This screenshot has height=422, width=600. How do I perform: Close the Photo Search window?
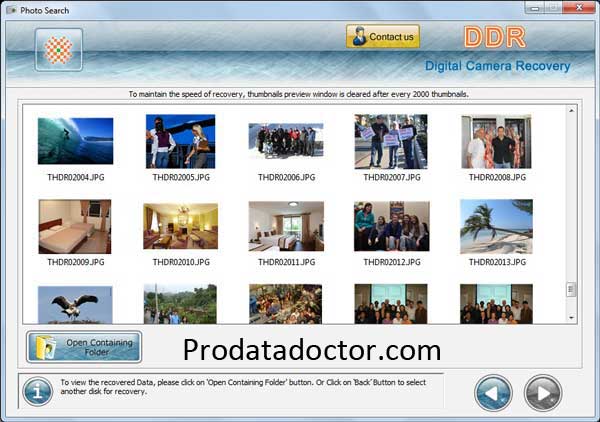pyautogui.click(x=579, y=8)
